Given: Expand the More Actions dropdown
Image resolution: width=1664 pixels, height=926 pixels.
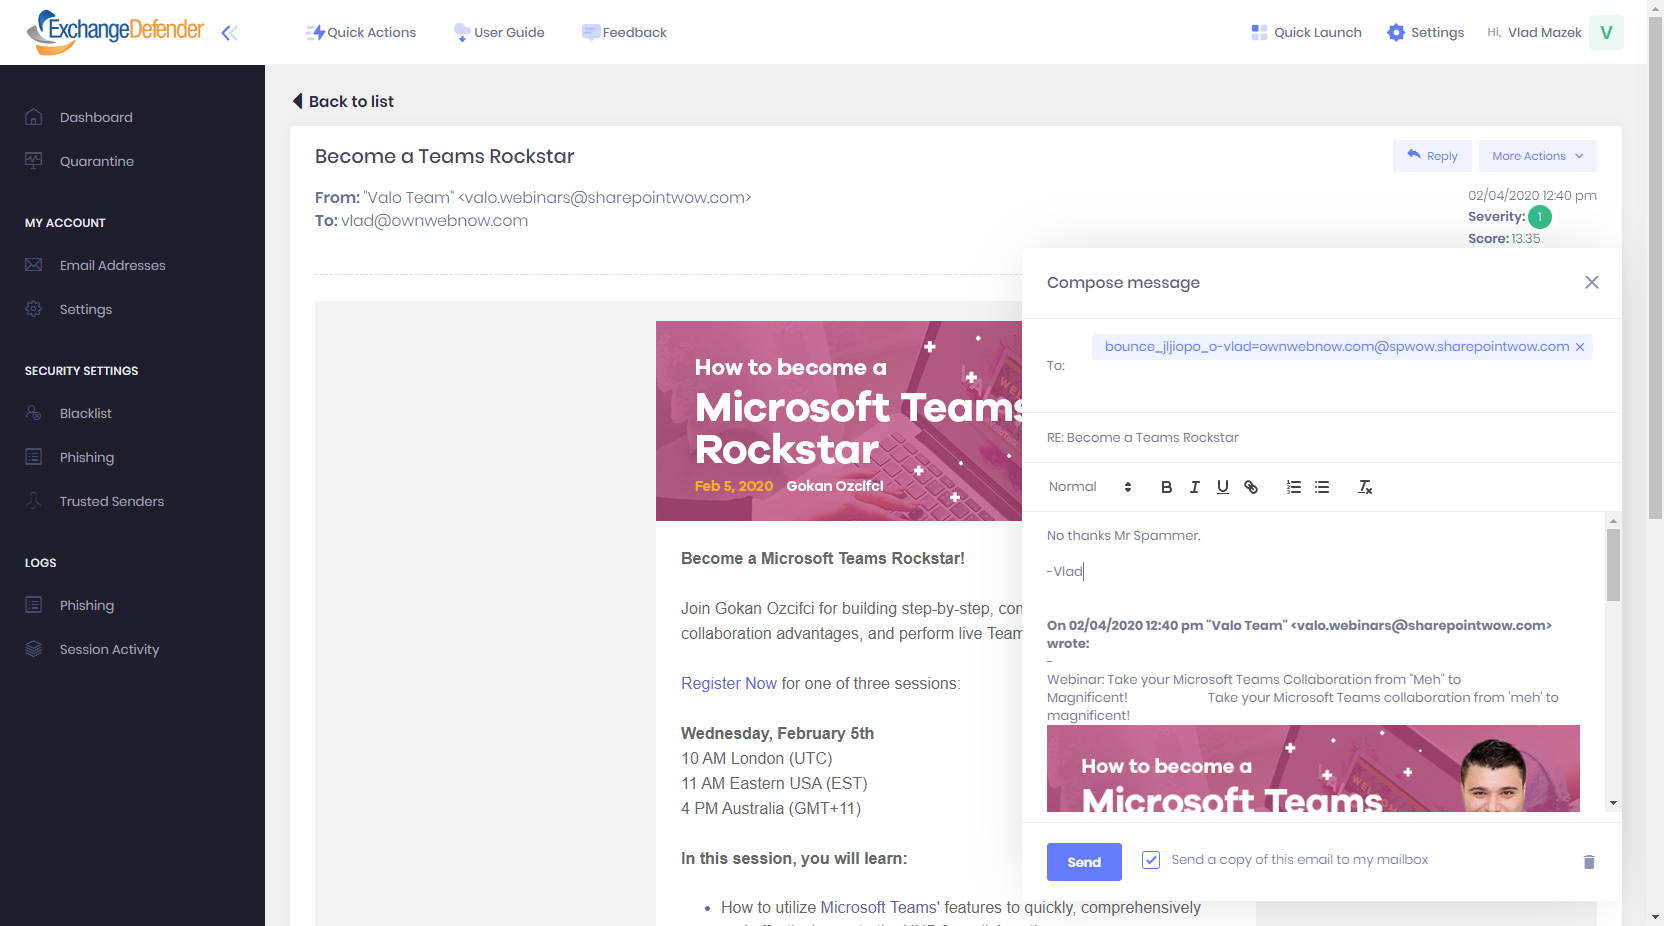Looking at the screenshot, I should [1537, 156].
